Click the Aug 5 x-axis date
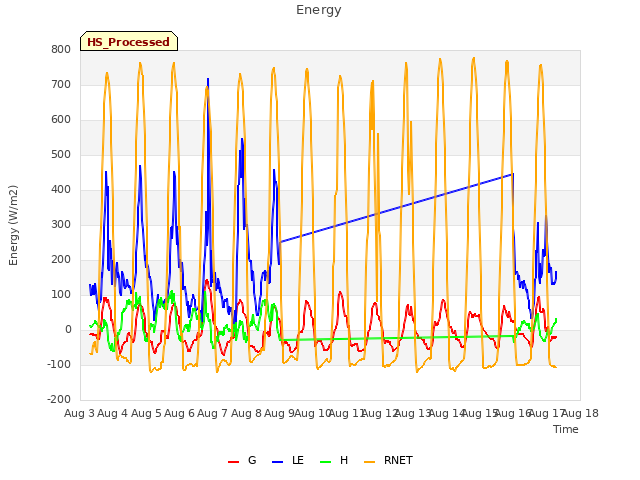 pyautogui.click(x=146, y=413)
